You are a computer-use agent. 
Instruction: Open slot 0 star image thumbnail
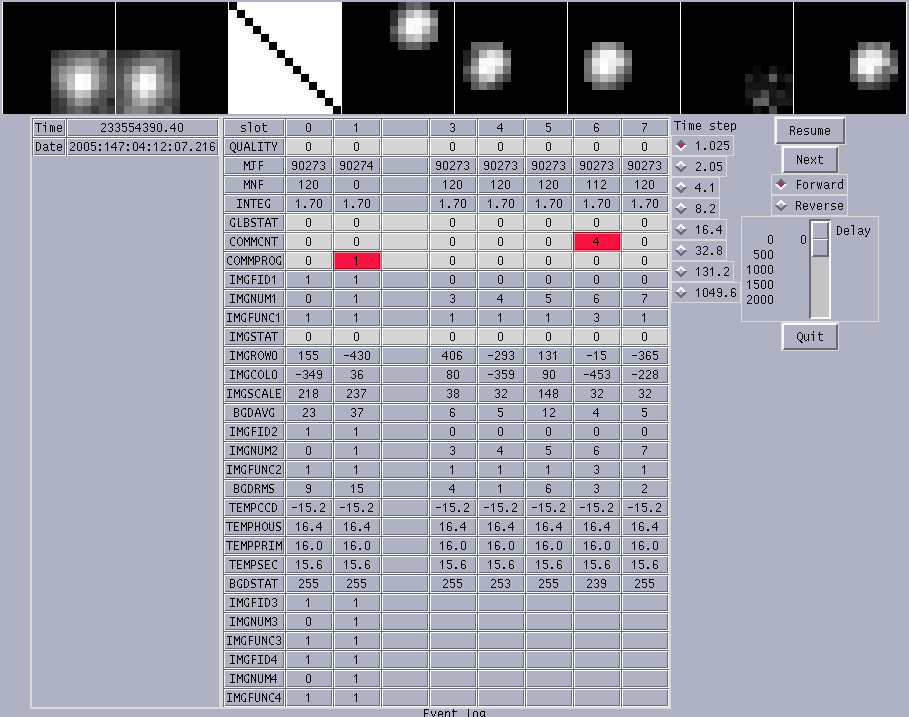tap(59, 57)
